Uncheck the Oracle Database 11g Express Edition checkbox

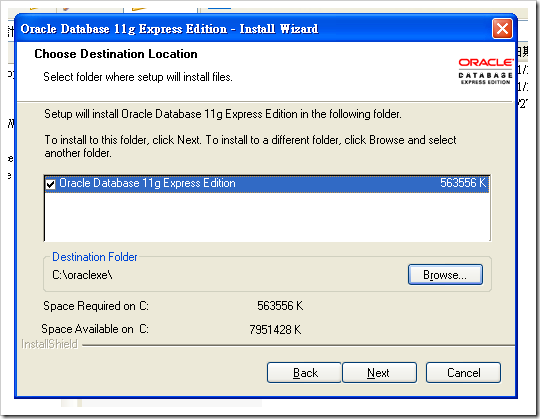pyautogui.click(x=51, y=184)
